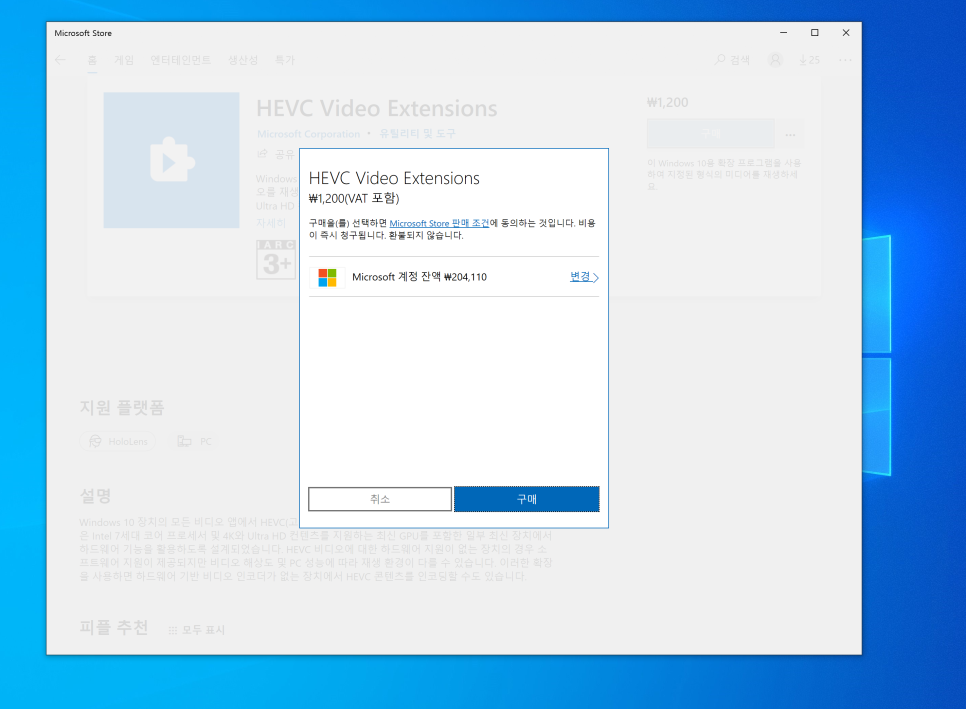Switch to the 게임 tab
Image resolution: width=966 pixels, height=709 pixels.
[x=124, y=60]
